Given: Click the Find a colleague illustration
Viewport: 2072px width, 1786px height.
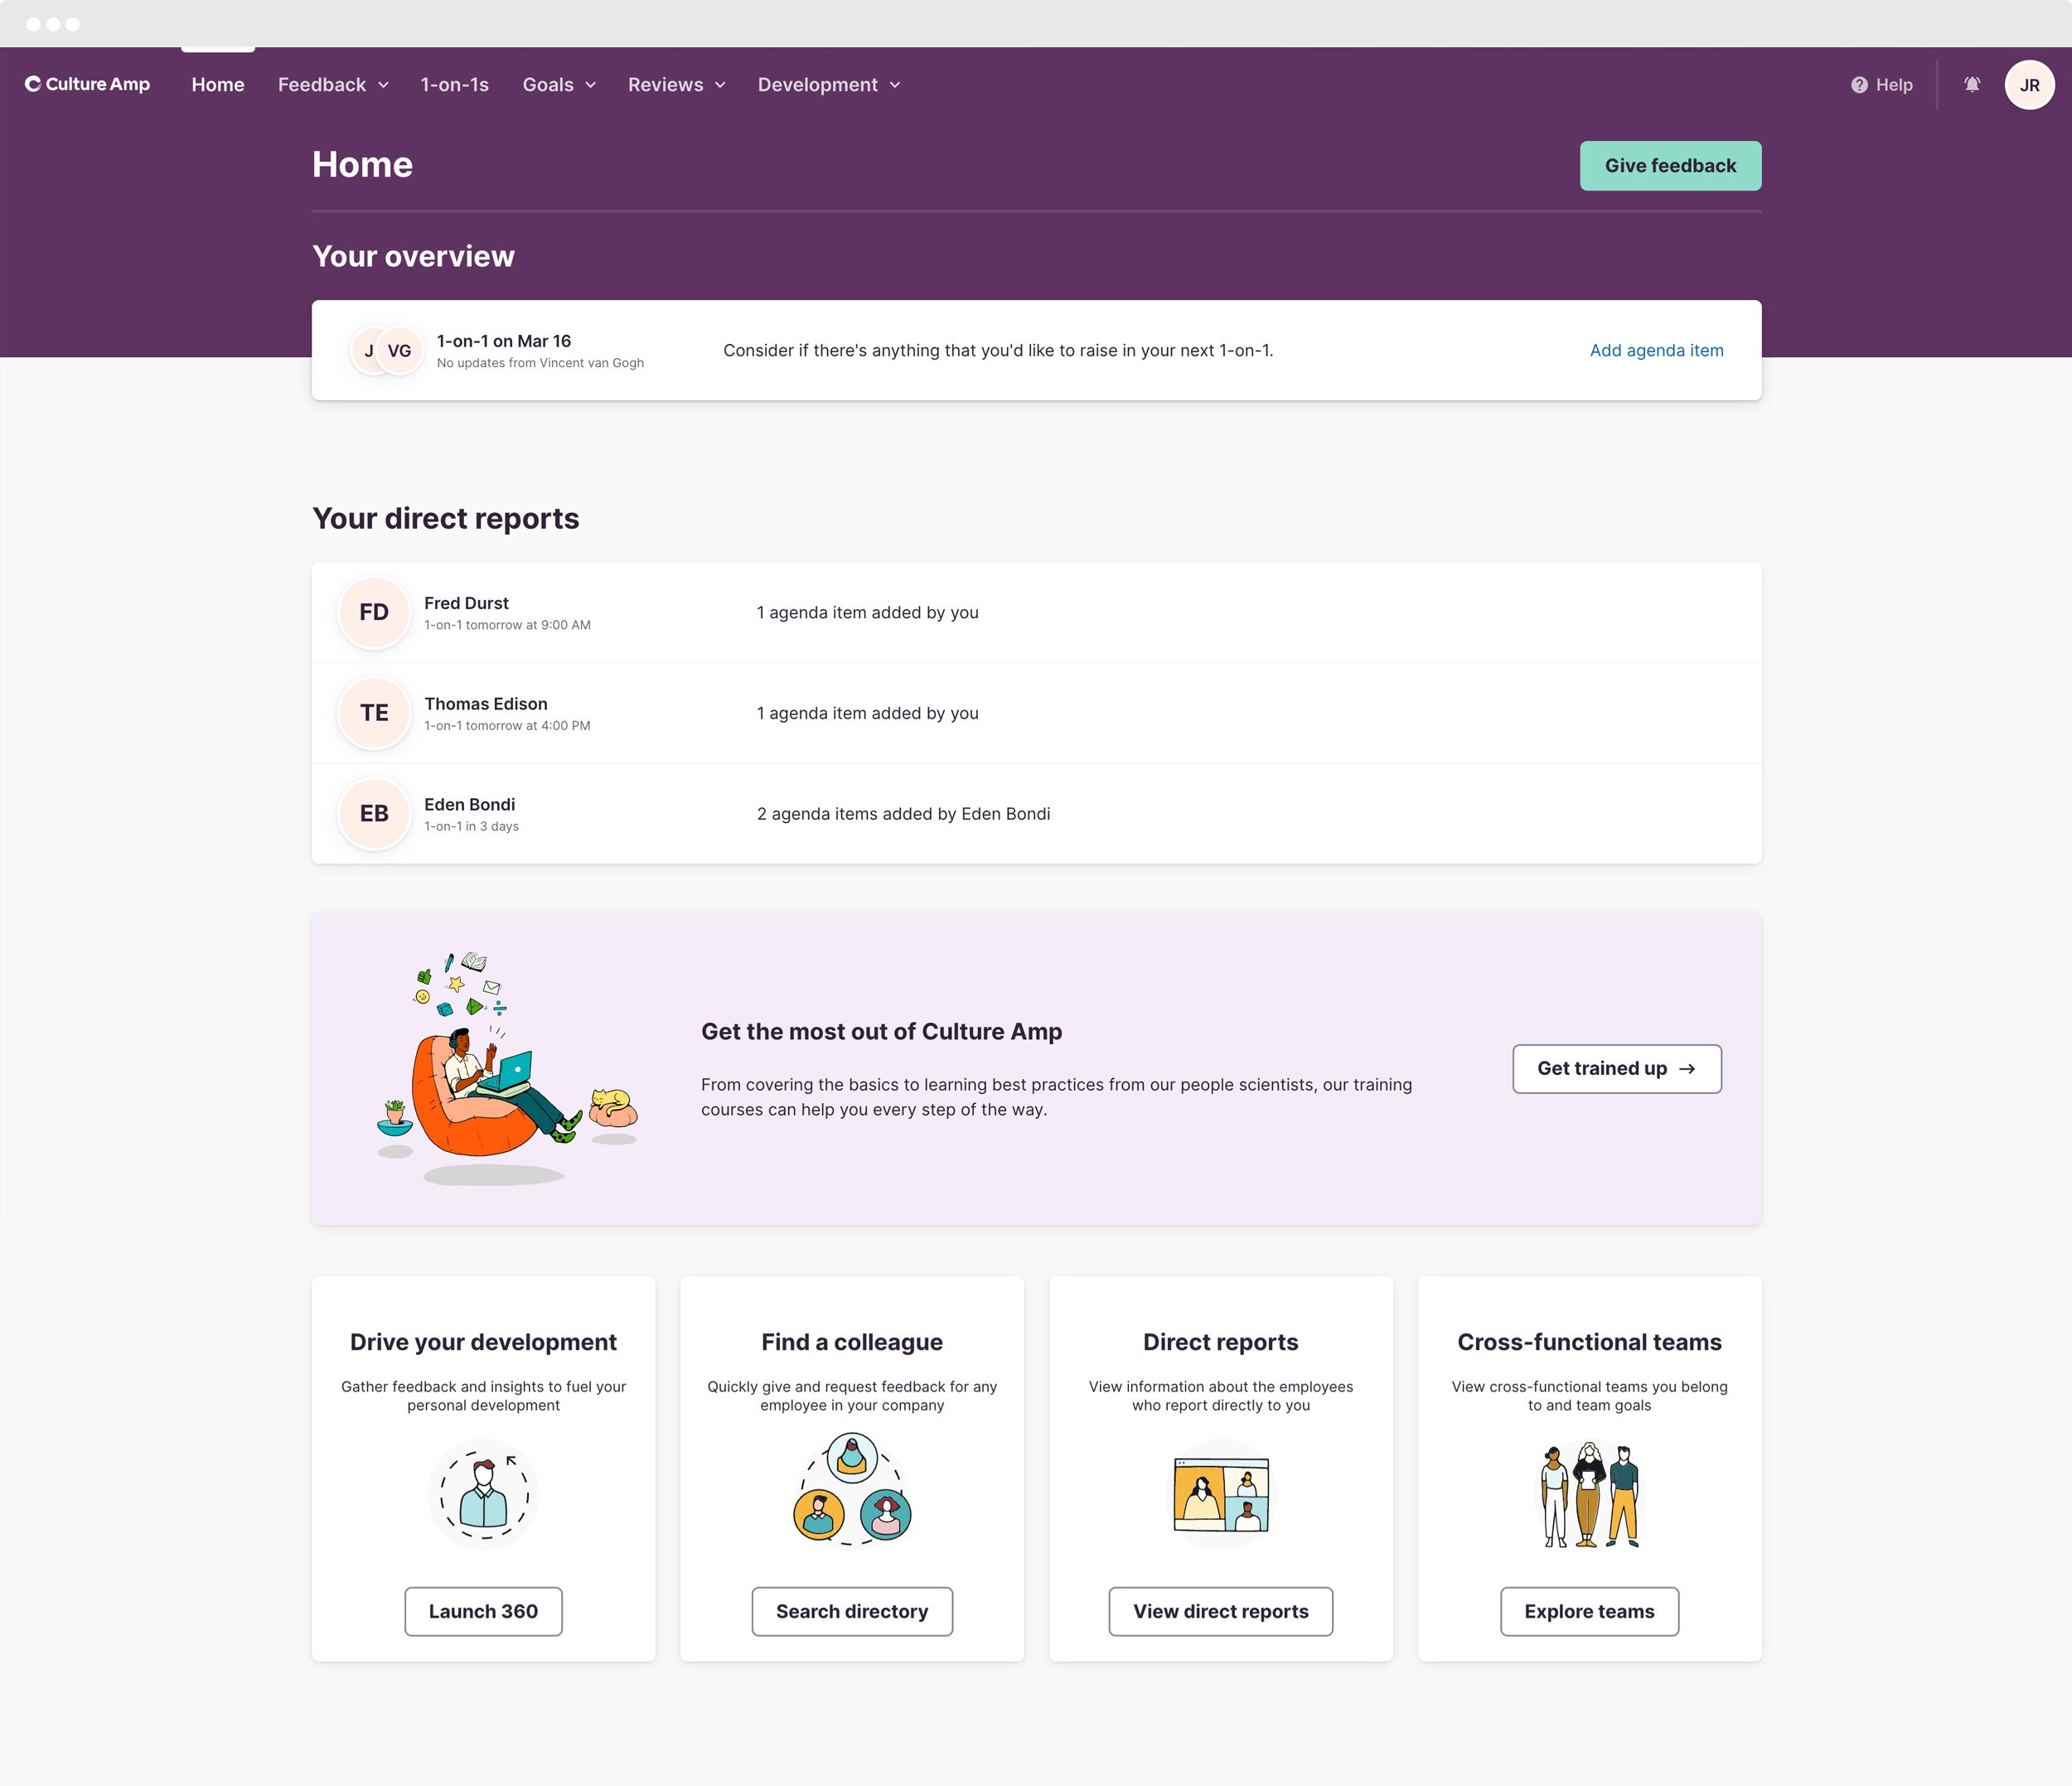Looking at the screenshot, I should pyautogui.click(x=852, y=1489).
